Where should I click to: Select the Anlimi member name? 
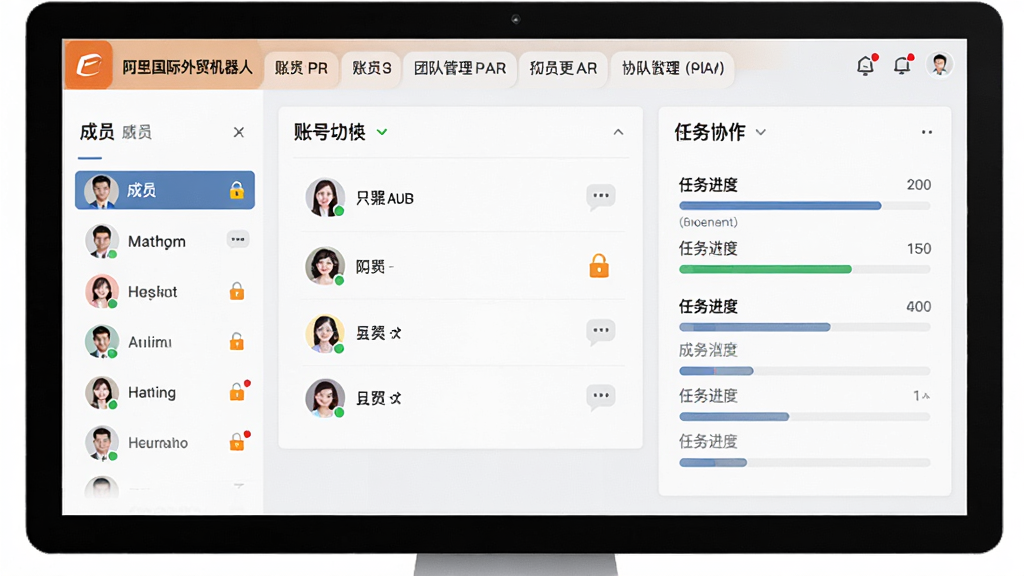(x=150, y=342)
